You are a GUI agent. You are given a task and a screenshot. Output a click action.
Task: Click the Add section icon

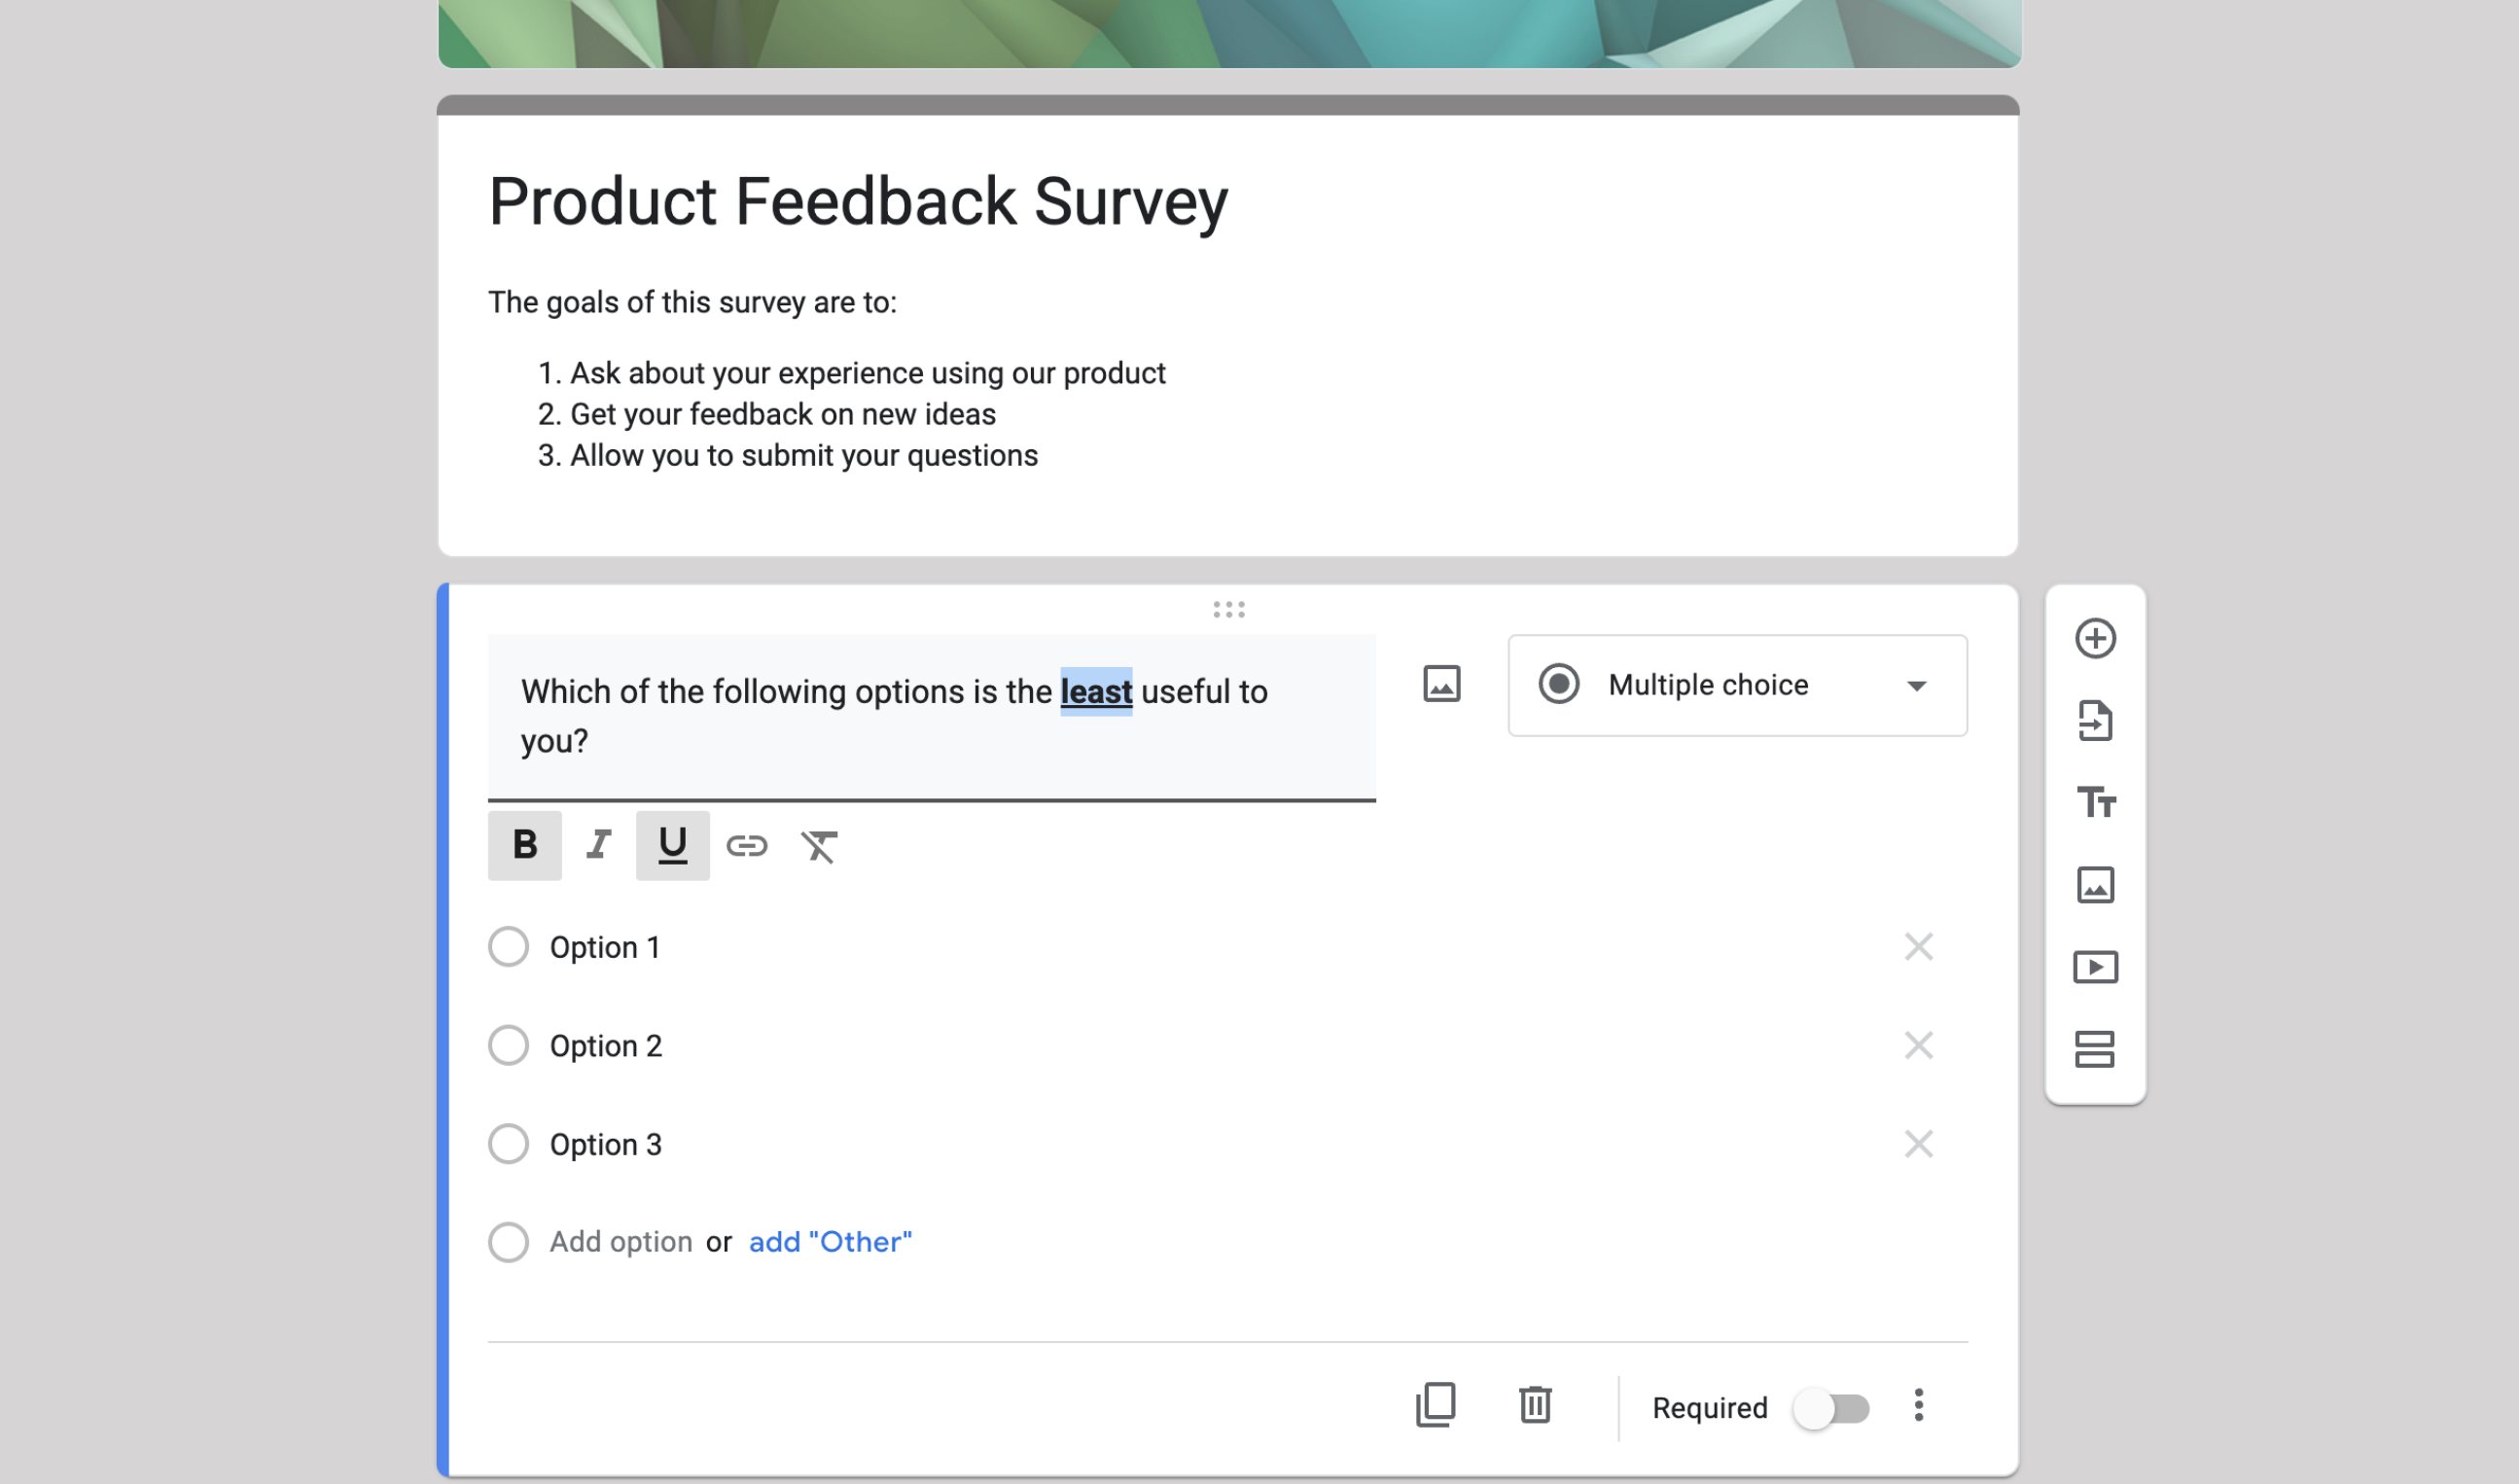tap(2095, 1049)
